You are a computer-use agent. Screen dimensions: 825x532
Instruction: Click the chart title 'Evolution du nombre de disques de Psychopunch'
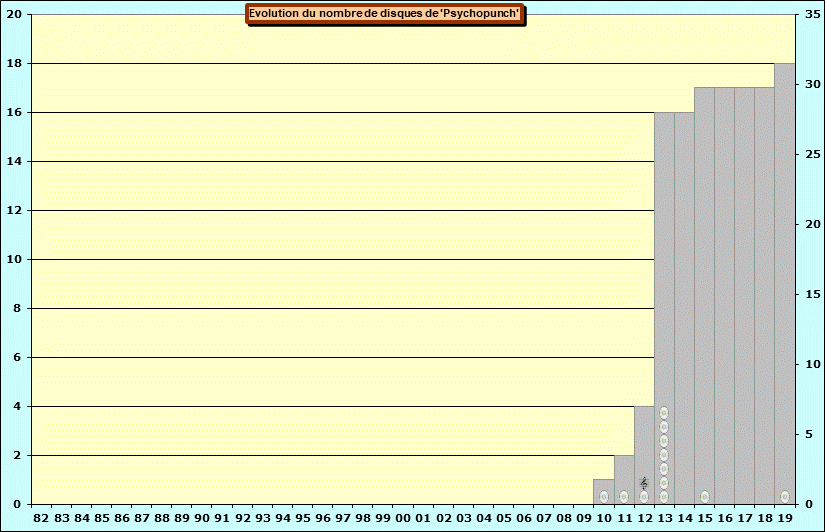tap(384, 14)
